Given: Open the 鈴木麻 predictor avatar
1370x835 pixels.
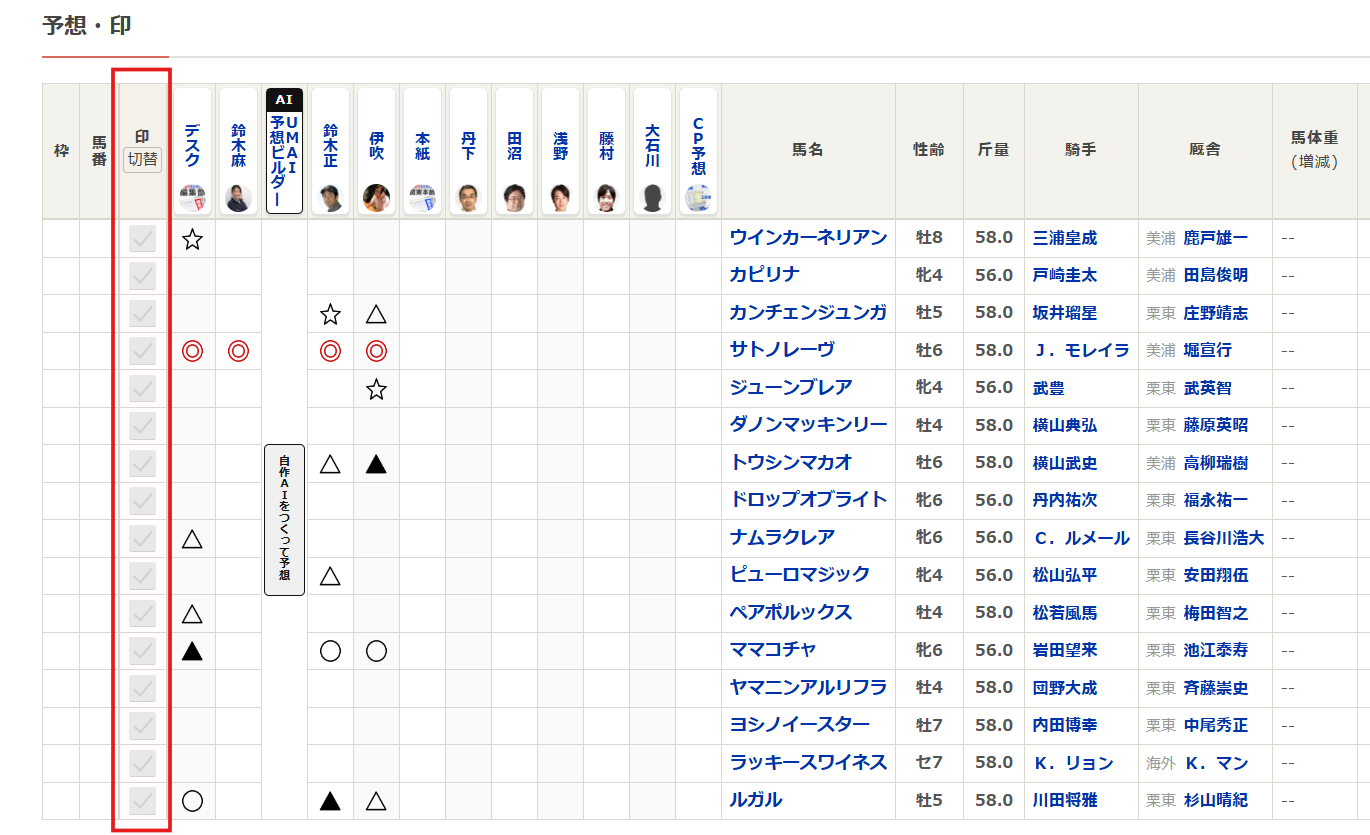Looking at the screenshot, I should pos(238,198).
